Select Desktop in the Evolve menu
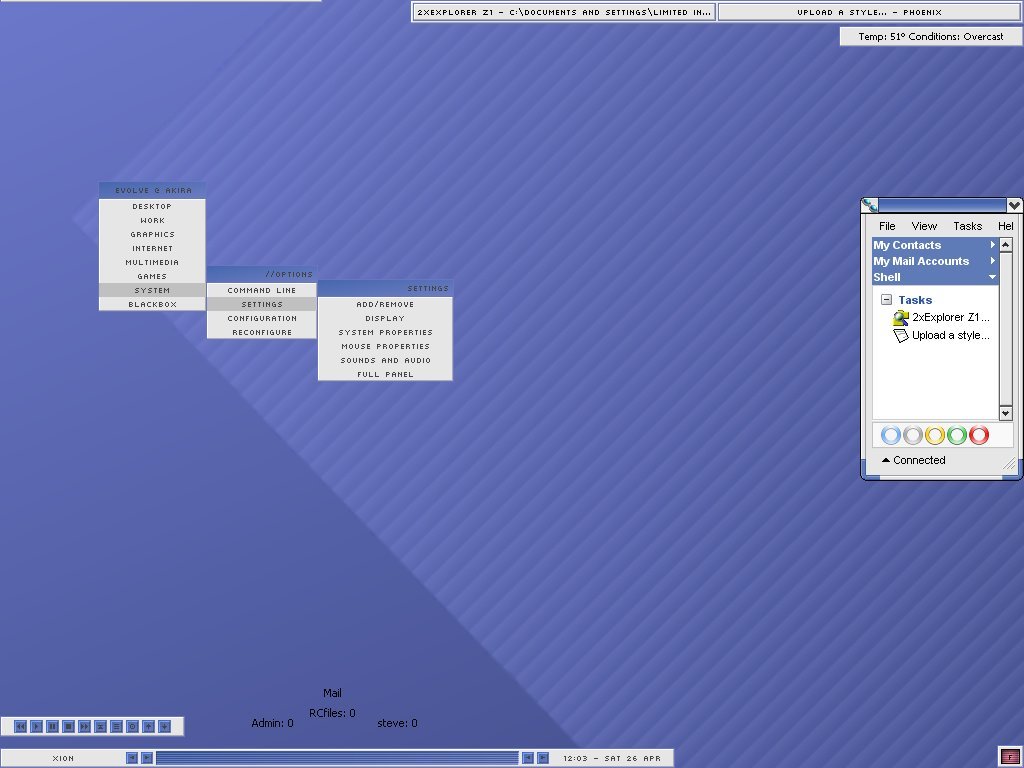This screenshot has width=1024, height=768. [152, 206]
